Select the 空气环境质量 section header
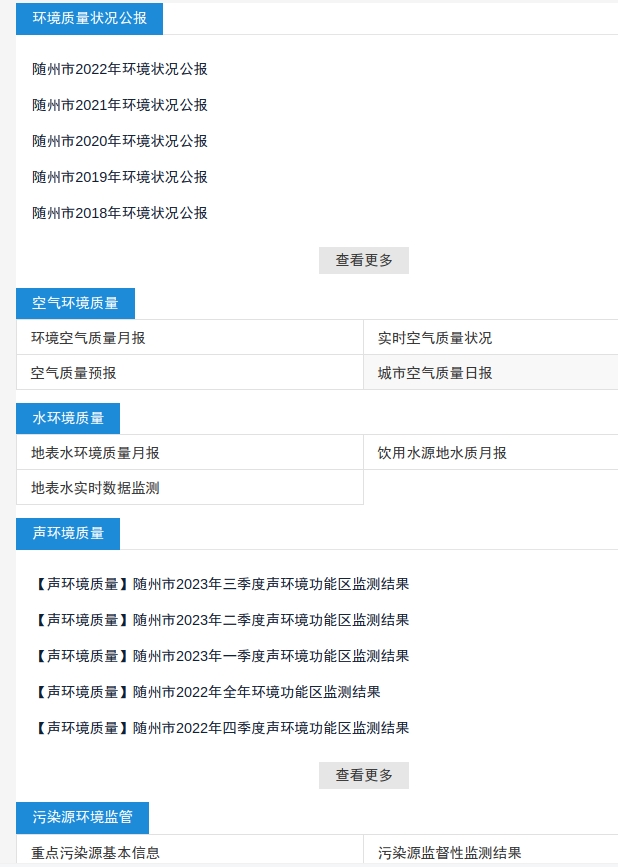The height and width of the screenshot is (867, 618). pos(75,303)
